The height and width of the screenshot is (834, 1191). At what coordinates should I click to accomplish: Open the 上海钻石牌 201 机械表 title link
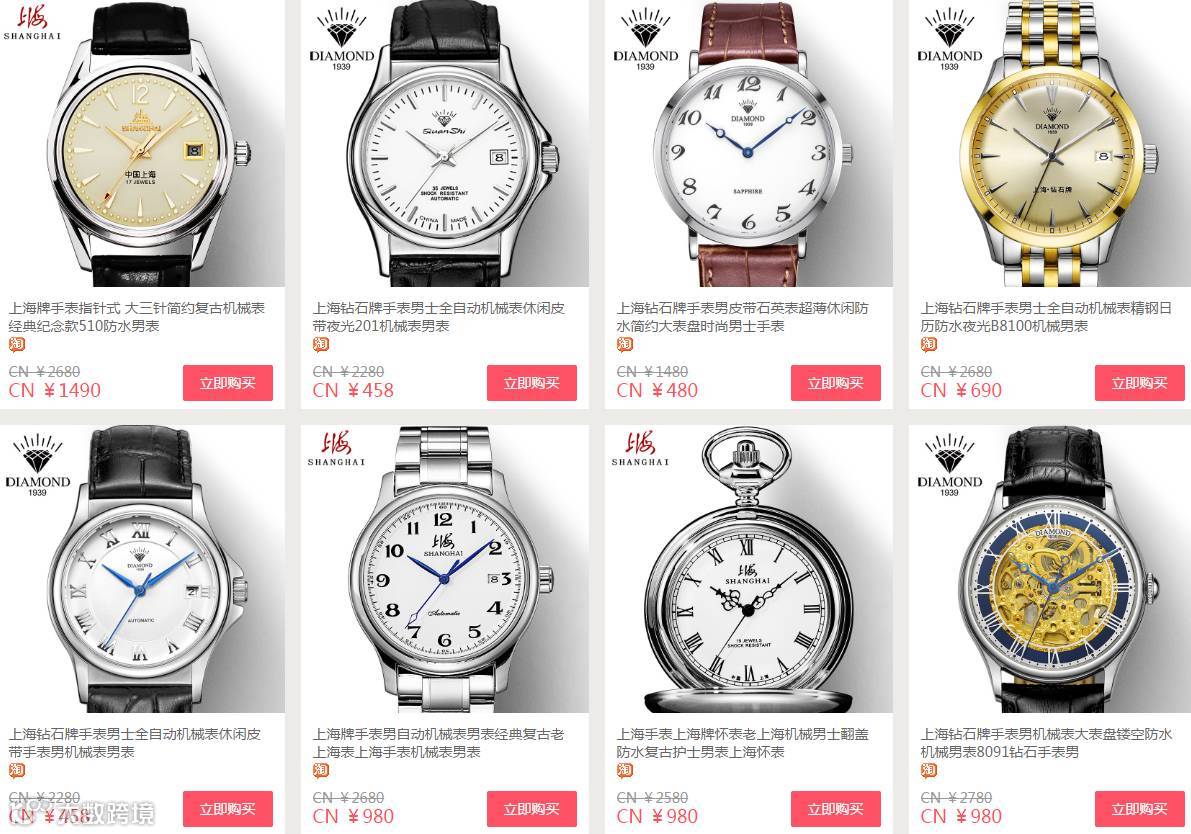(x=439, y=317)
